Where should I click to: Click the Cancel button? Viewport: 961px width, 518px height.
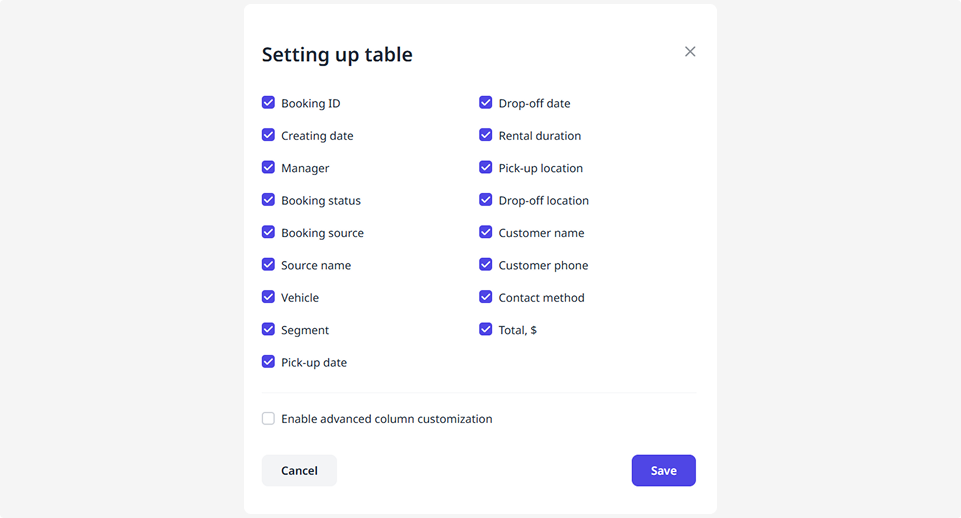(x=299, y=471)
